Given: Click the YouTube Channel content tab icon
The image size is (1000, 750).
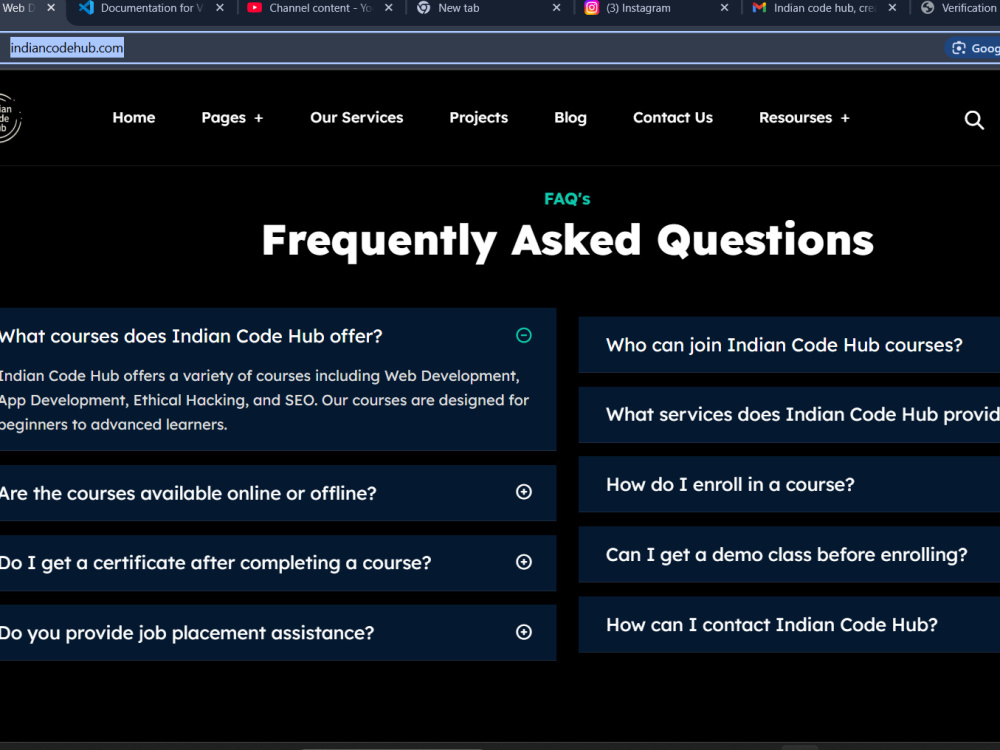Looking at the screenshot, I should tap(254, 8).
